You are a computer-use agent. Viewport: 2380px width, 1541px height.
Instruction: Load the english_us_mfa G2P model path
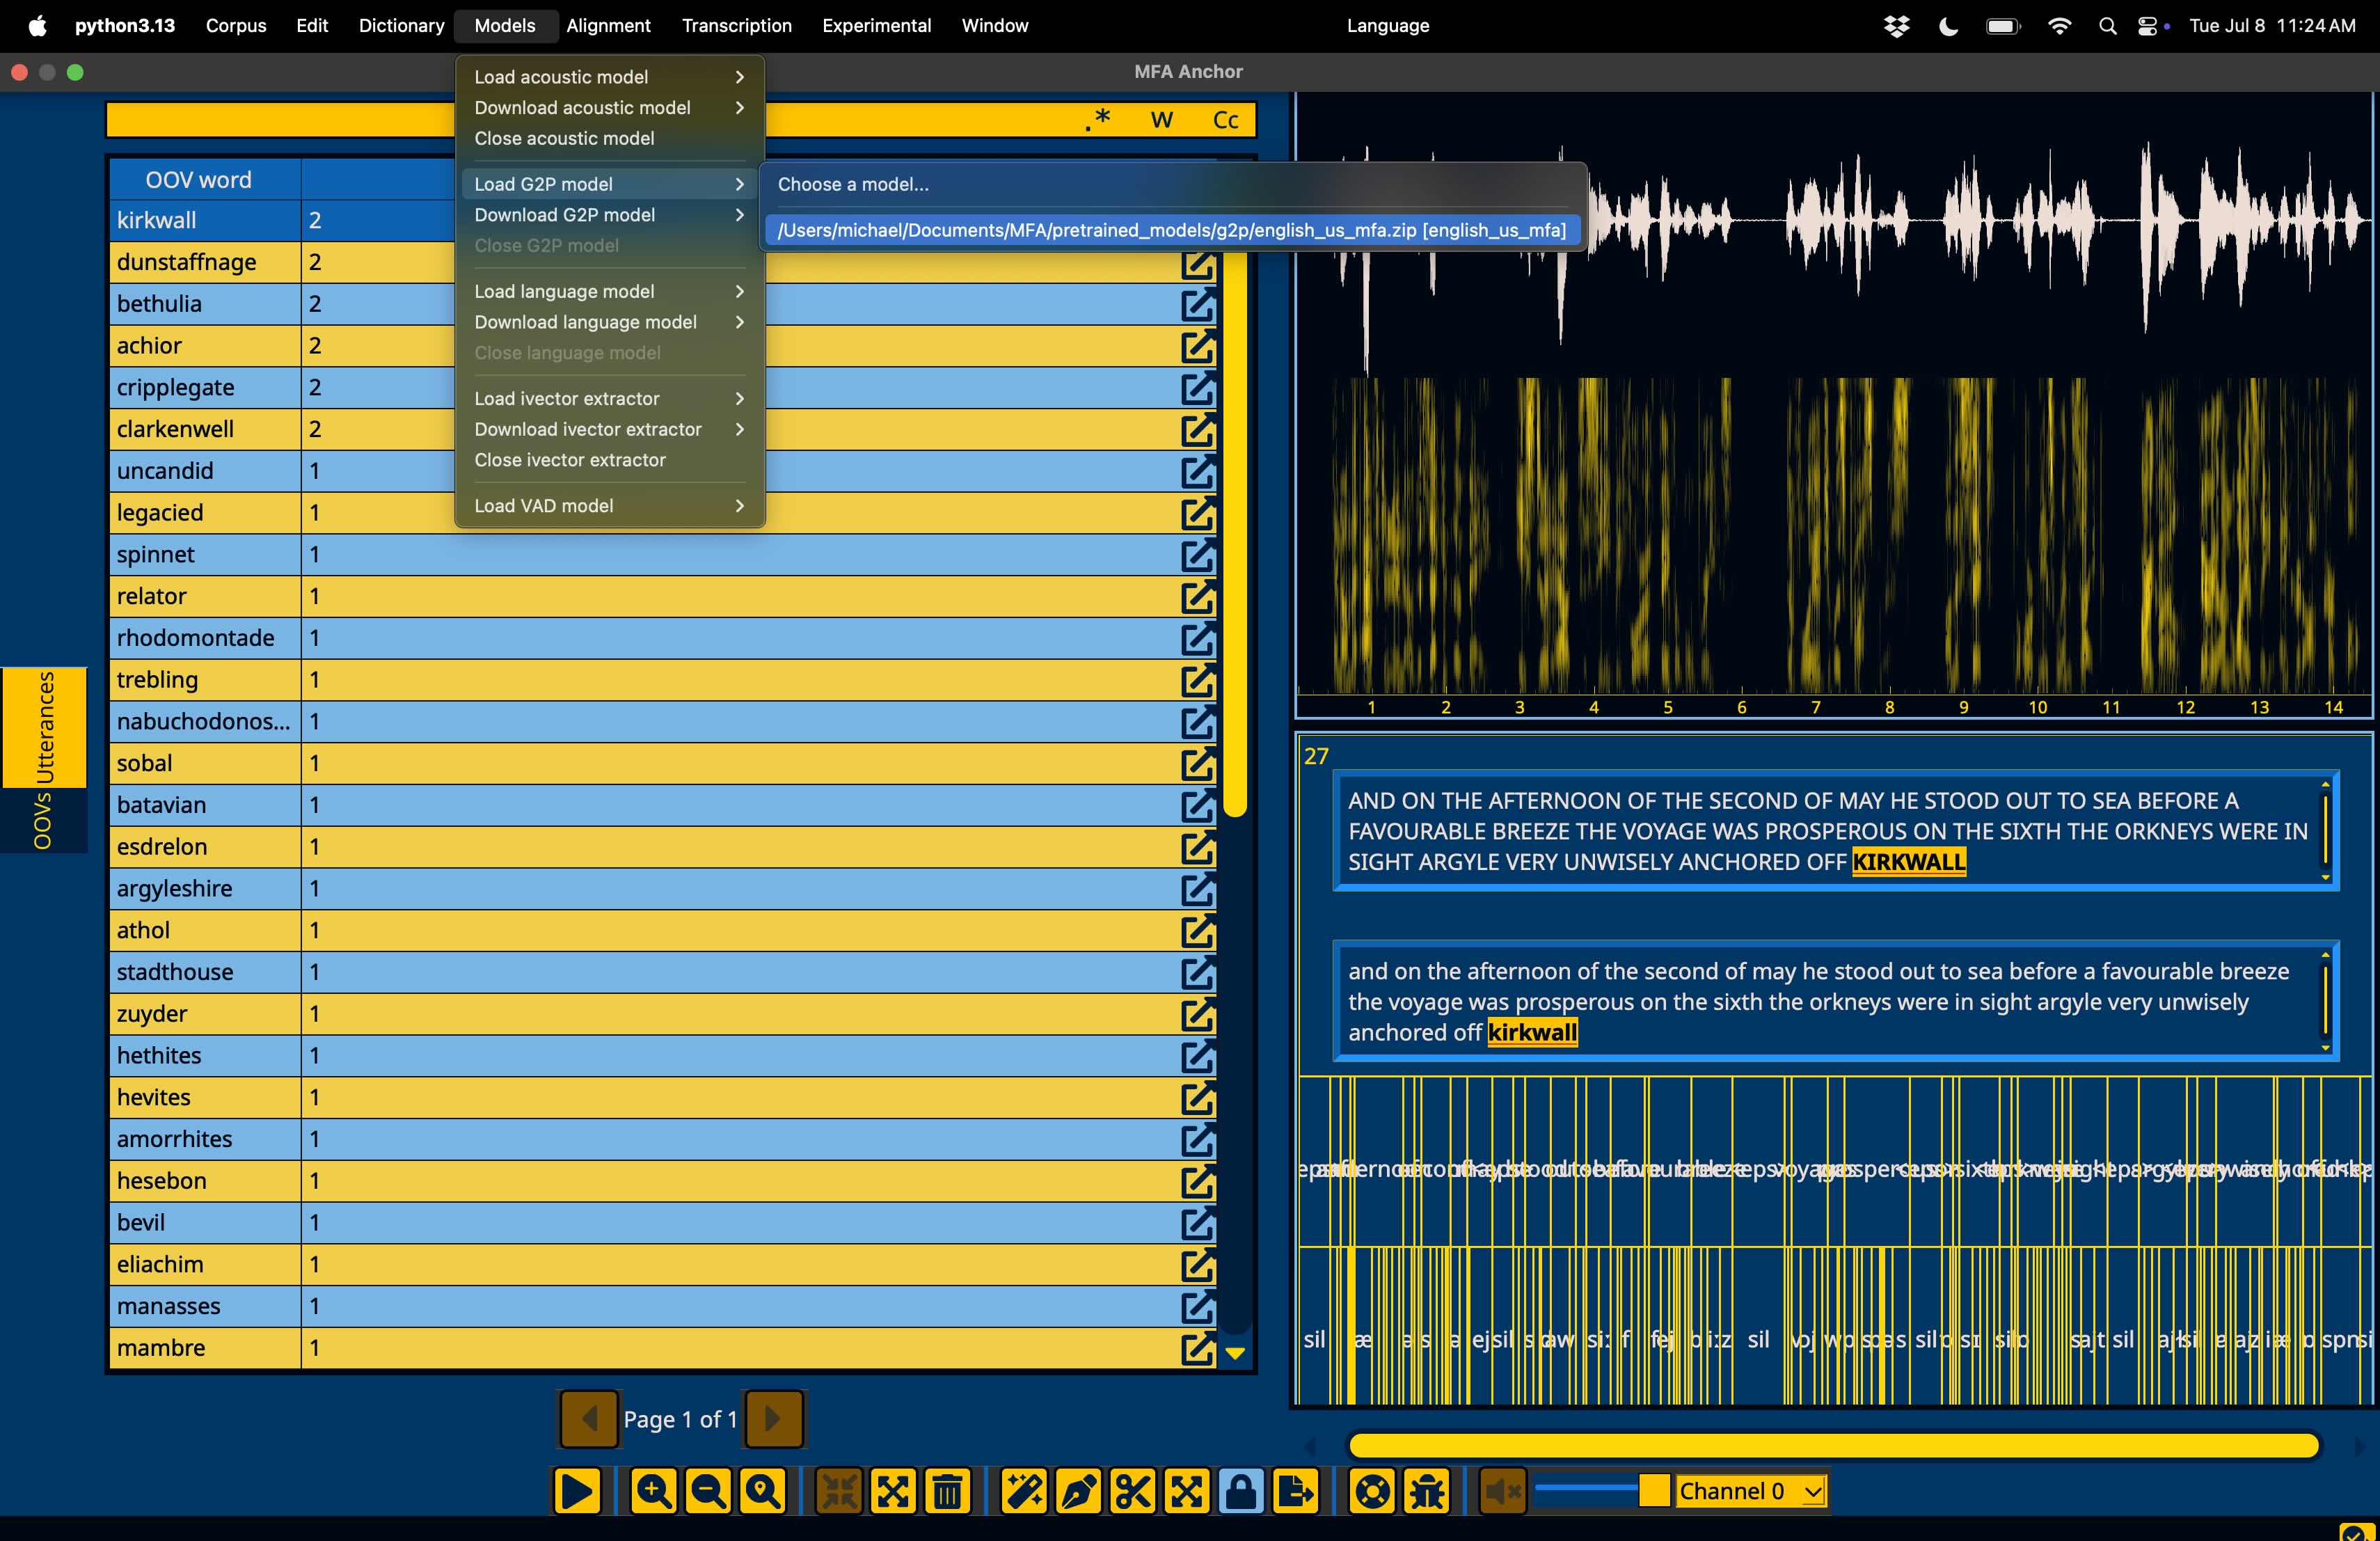[1172, 230]
